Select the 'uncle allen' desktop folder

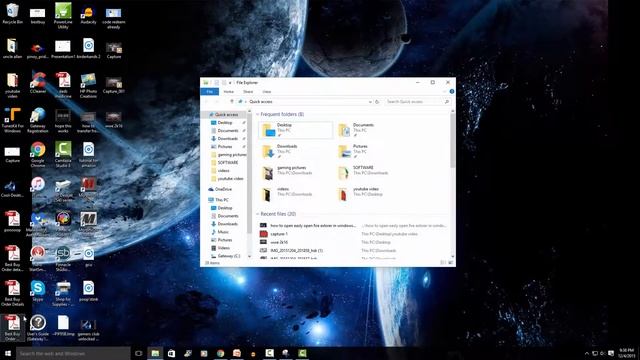[12, 48]
